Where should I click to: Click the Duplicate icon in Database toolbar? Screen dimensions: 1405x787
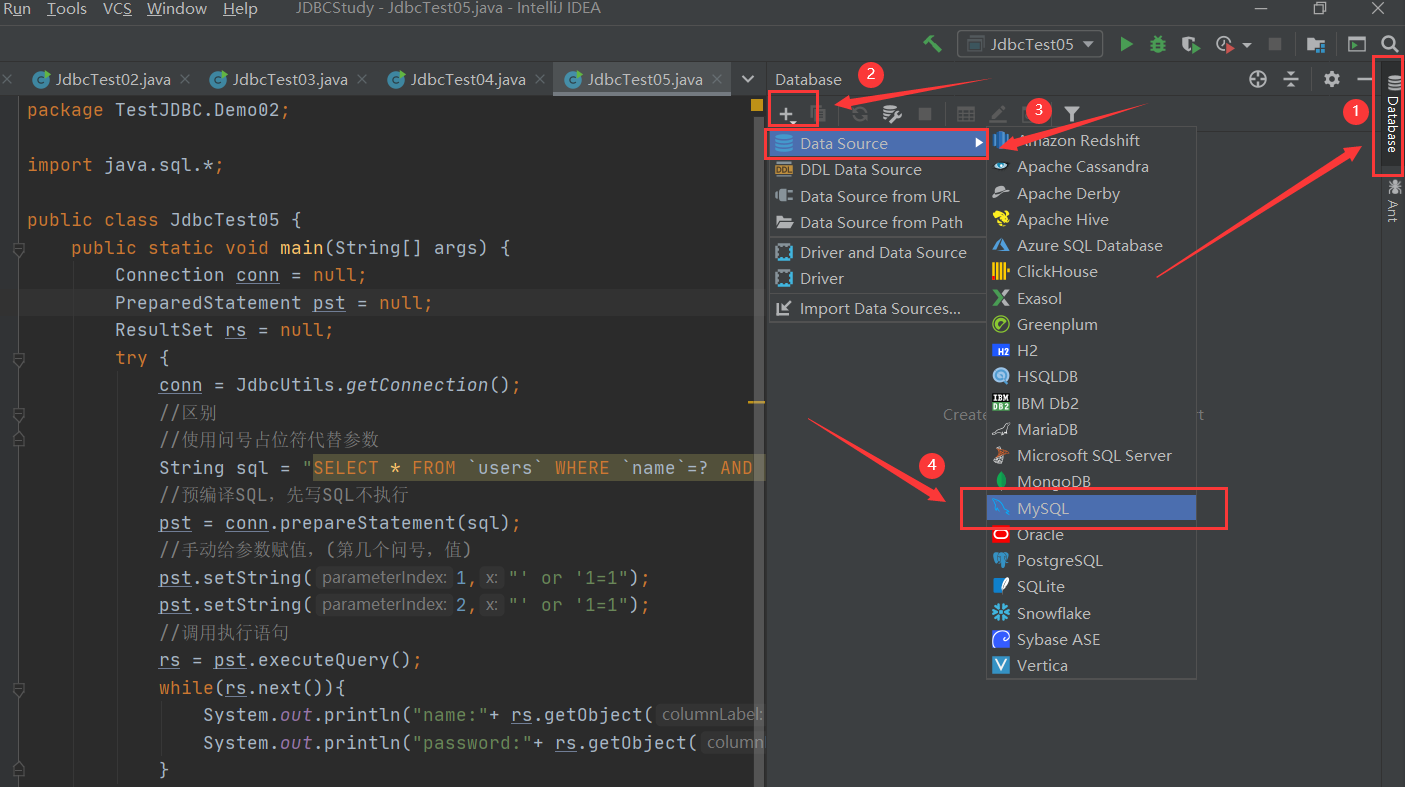click(x=818, y=114)
